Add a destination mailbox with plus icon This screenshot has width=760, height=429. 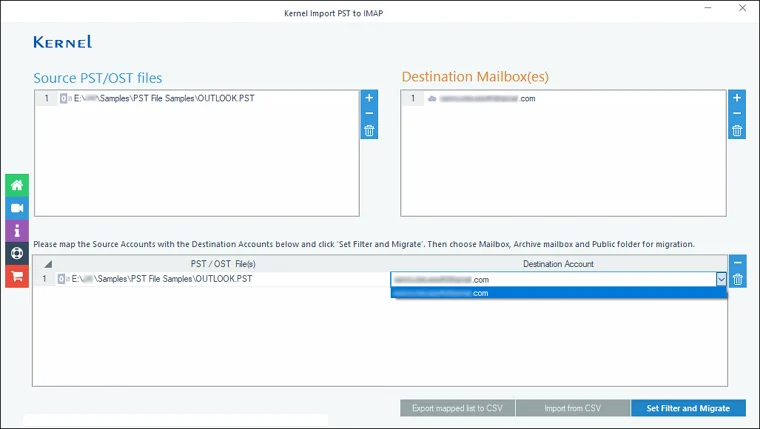[x=737, y=97]
